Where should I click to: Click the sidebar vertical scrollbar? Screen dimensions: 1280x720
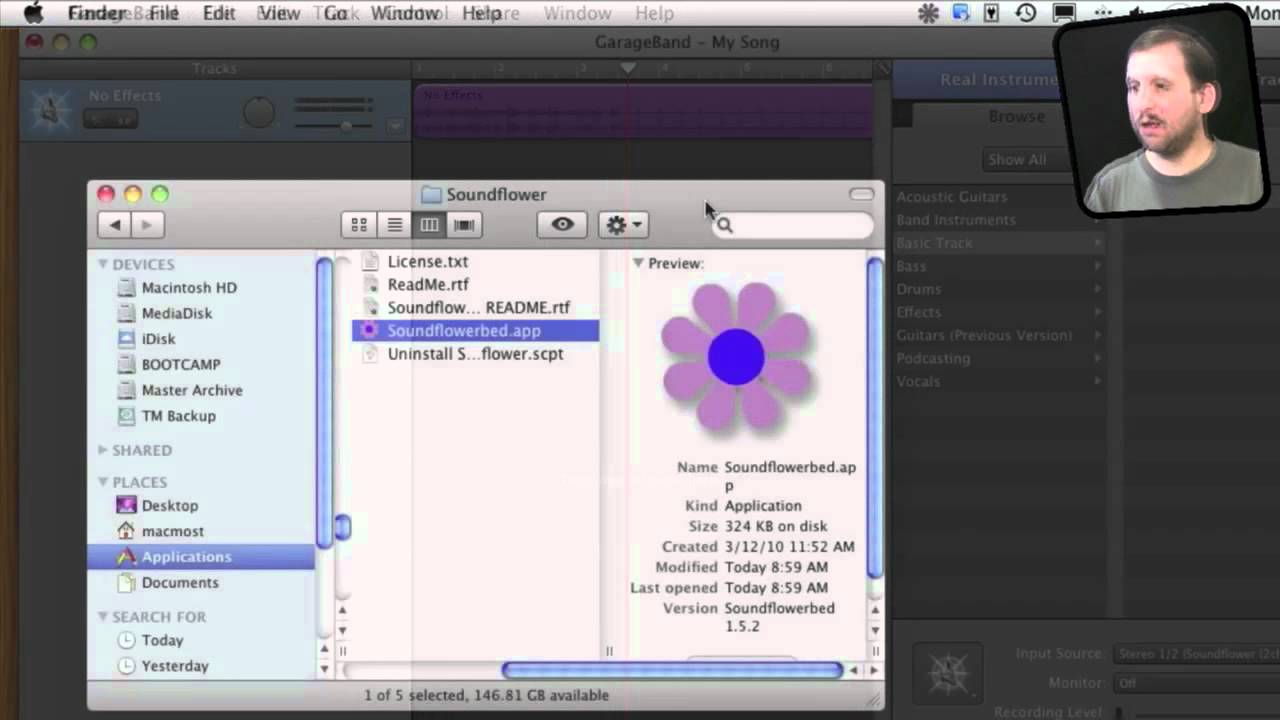point(324,403)
